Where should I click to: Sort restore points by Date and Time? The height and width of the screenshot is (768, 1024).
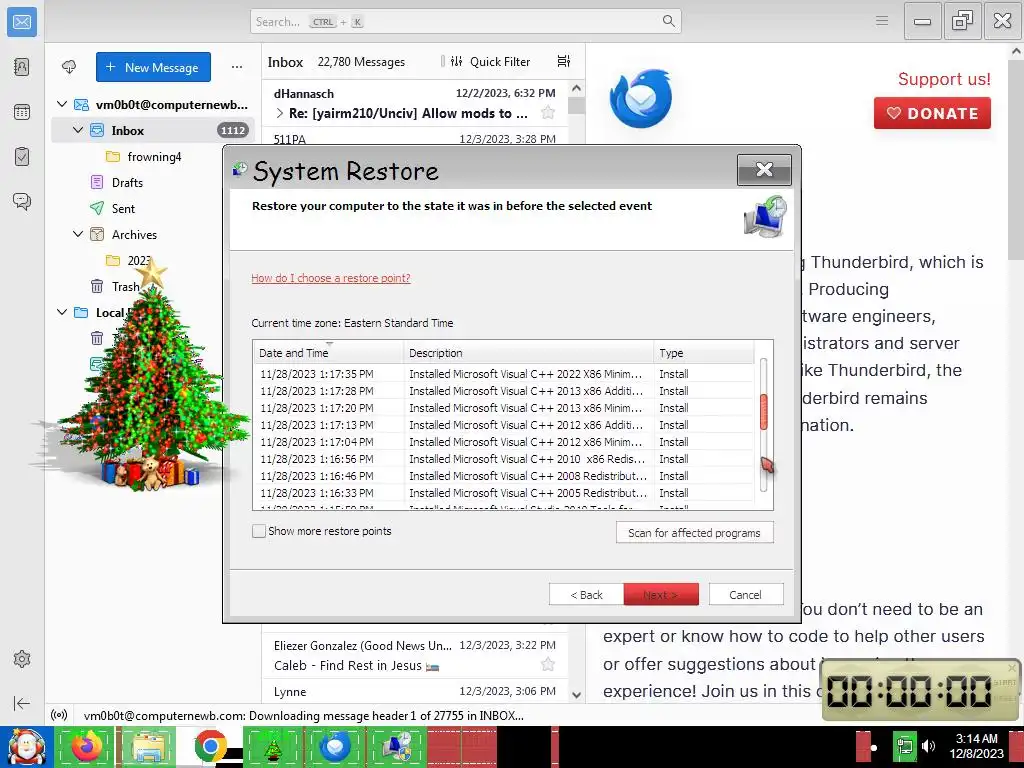coord(328,353)
